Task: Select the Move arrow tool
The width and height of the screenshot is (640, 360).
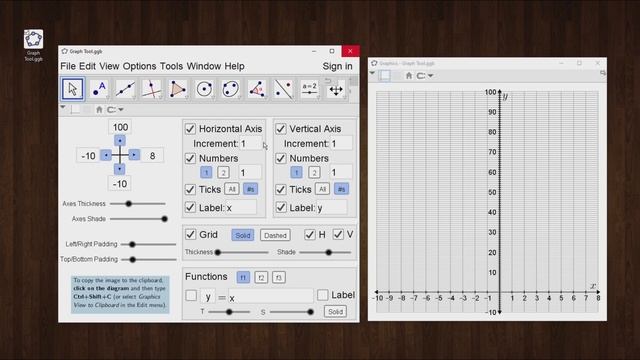Action: pyautogui.click(x=73, y=89)
